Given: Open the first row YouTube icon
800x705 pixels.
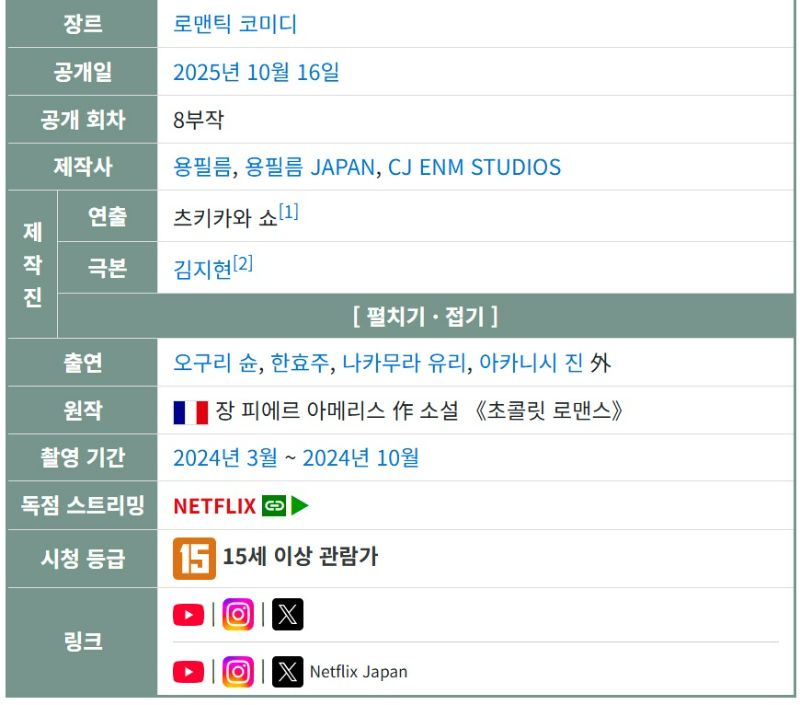Looking at the screenshot, I should pos(188,615).
